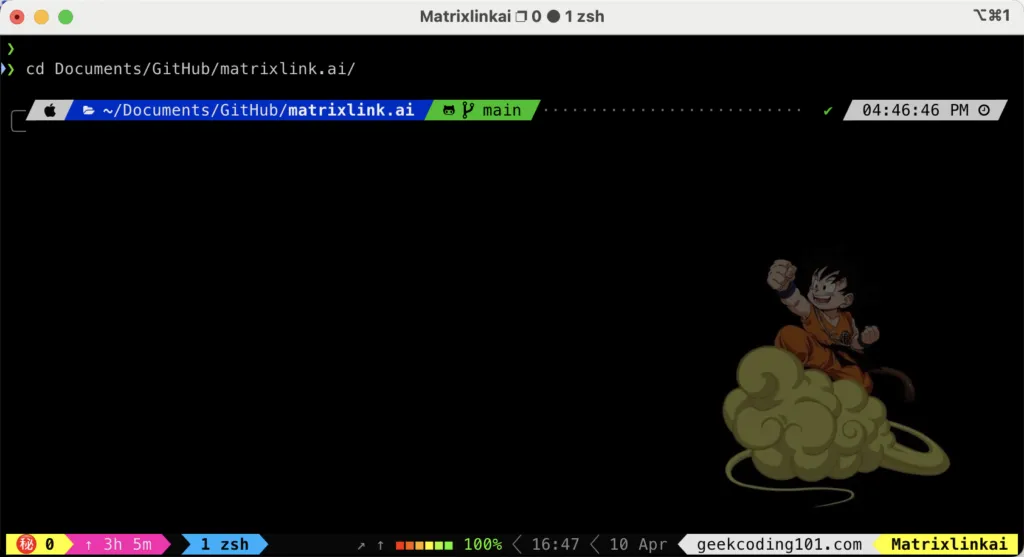Click the Apple logo in the prompt
This screenshot has height=557, width=1024.
pyautogui.click(x=50, y=110)
